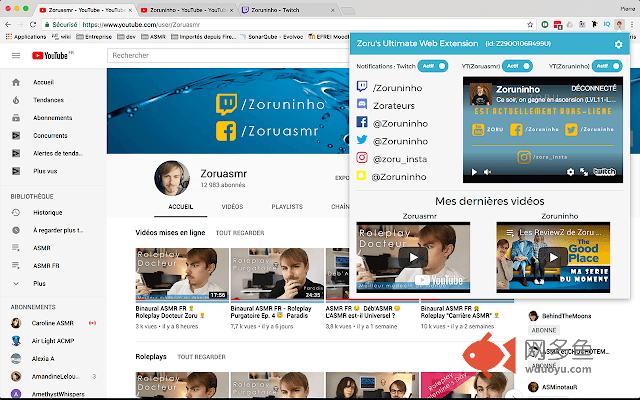
Task: Toggle YT(Zoruninho) notifications switch
Action: [x=607, y=66]
